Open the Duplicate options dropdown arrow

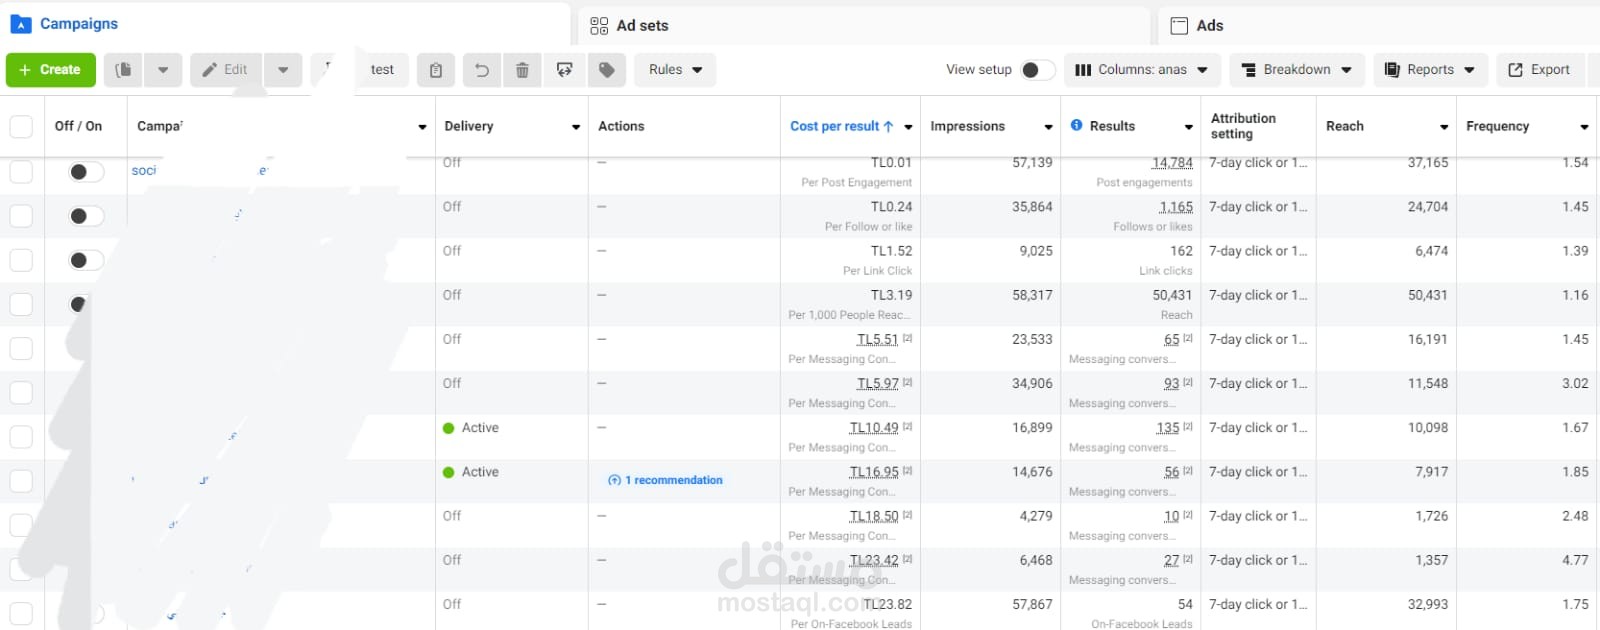pyautogui.click(x=163, y=70)
